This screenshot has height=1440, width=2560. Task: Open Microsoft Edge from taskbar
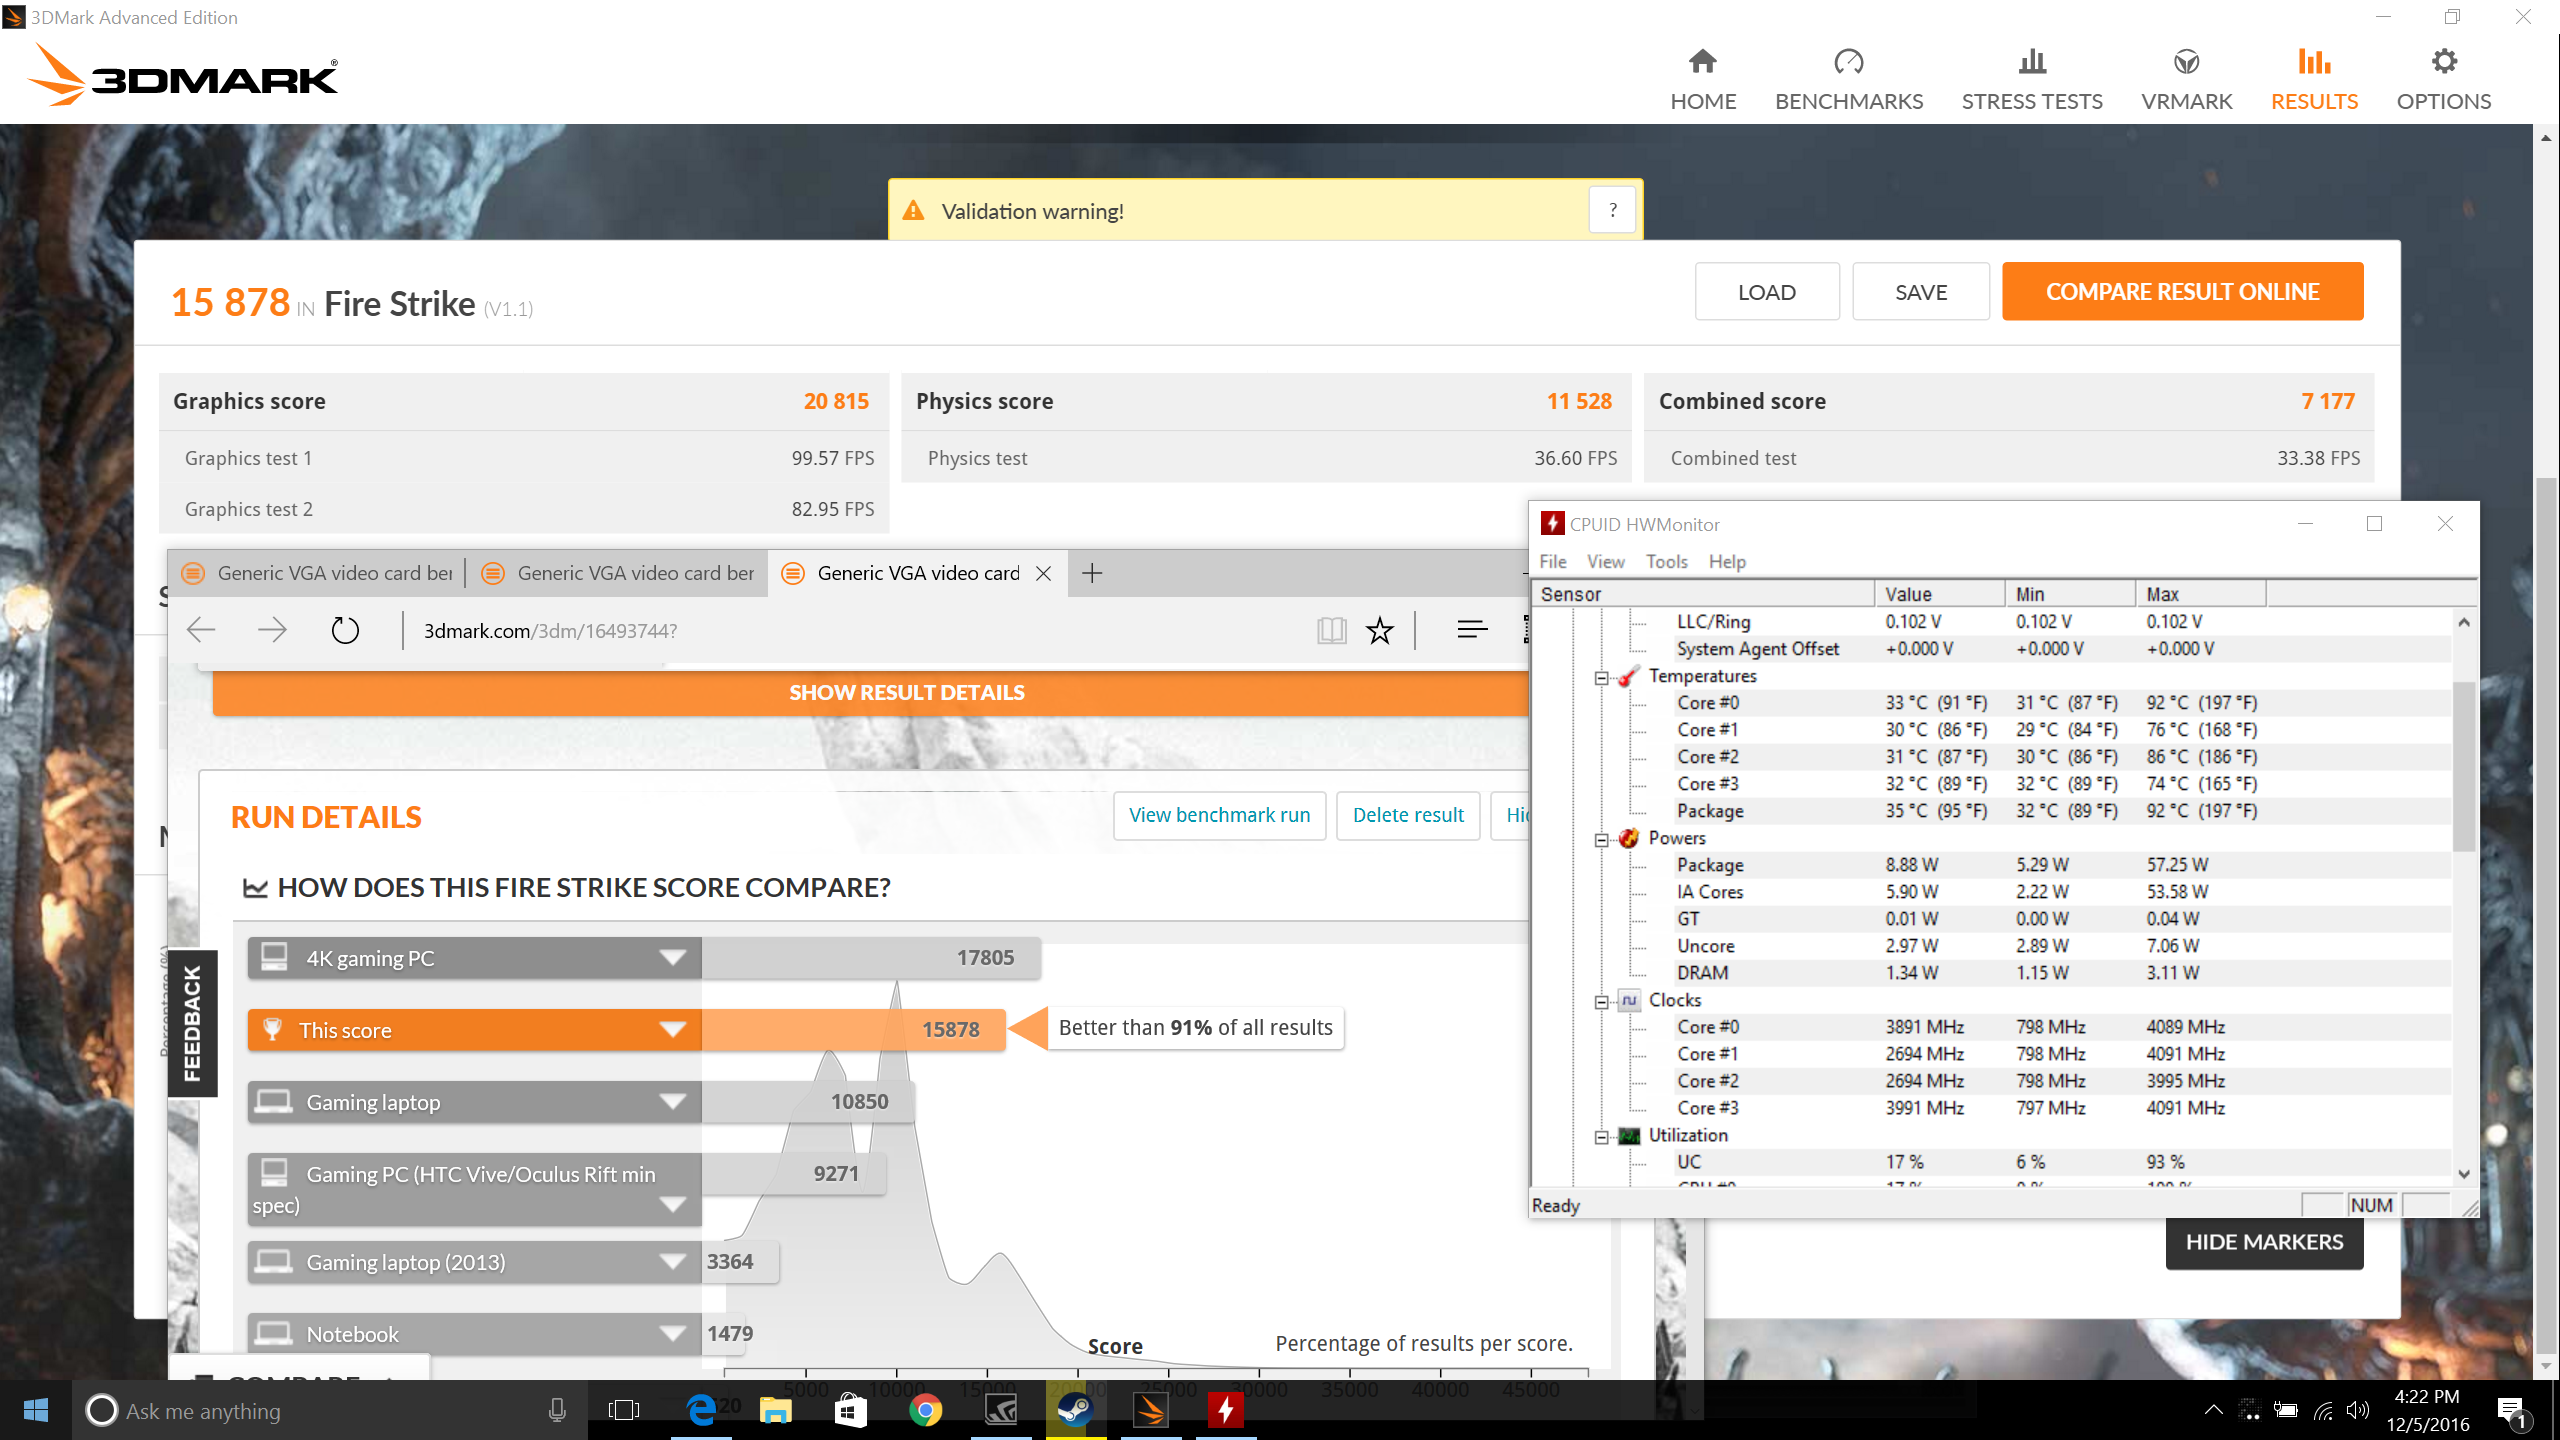pos(700,1410)
